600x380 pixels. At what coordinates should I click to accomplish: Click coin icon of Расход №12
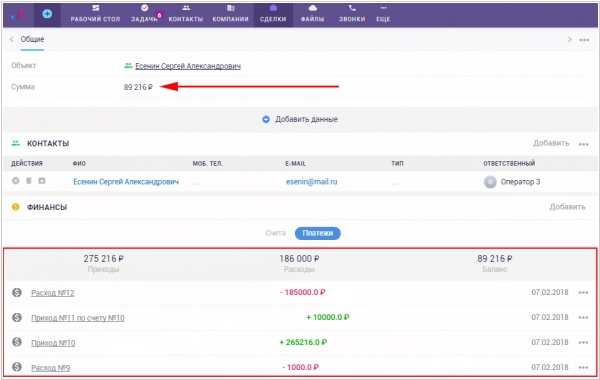(17, 292)
